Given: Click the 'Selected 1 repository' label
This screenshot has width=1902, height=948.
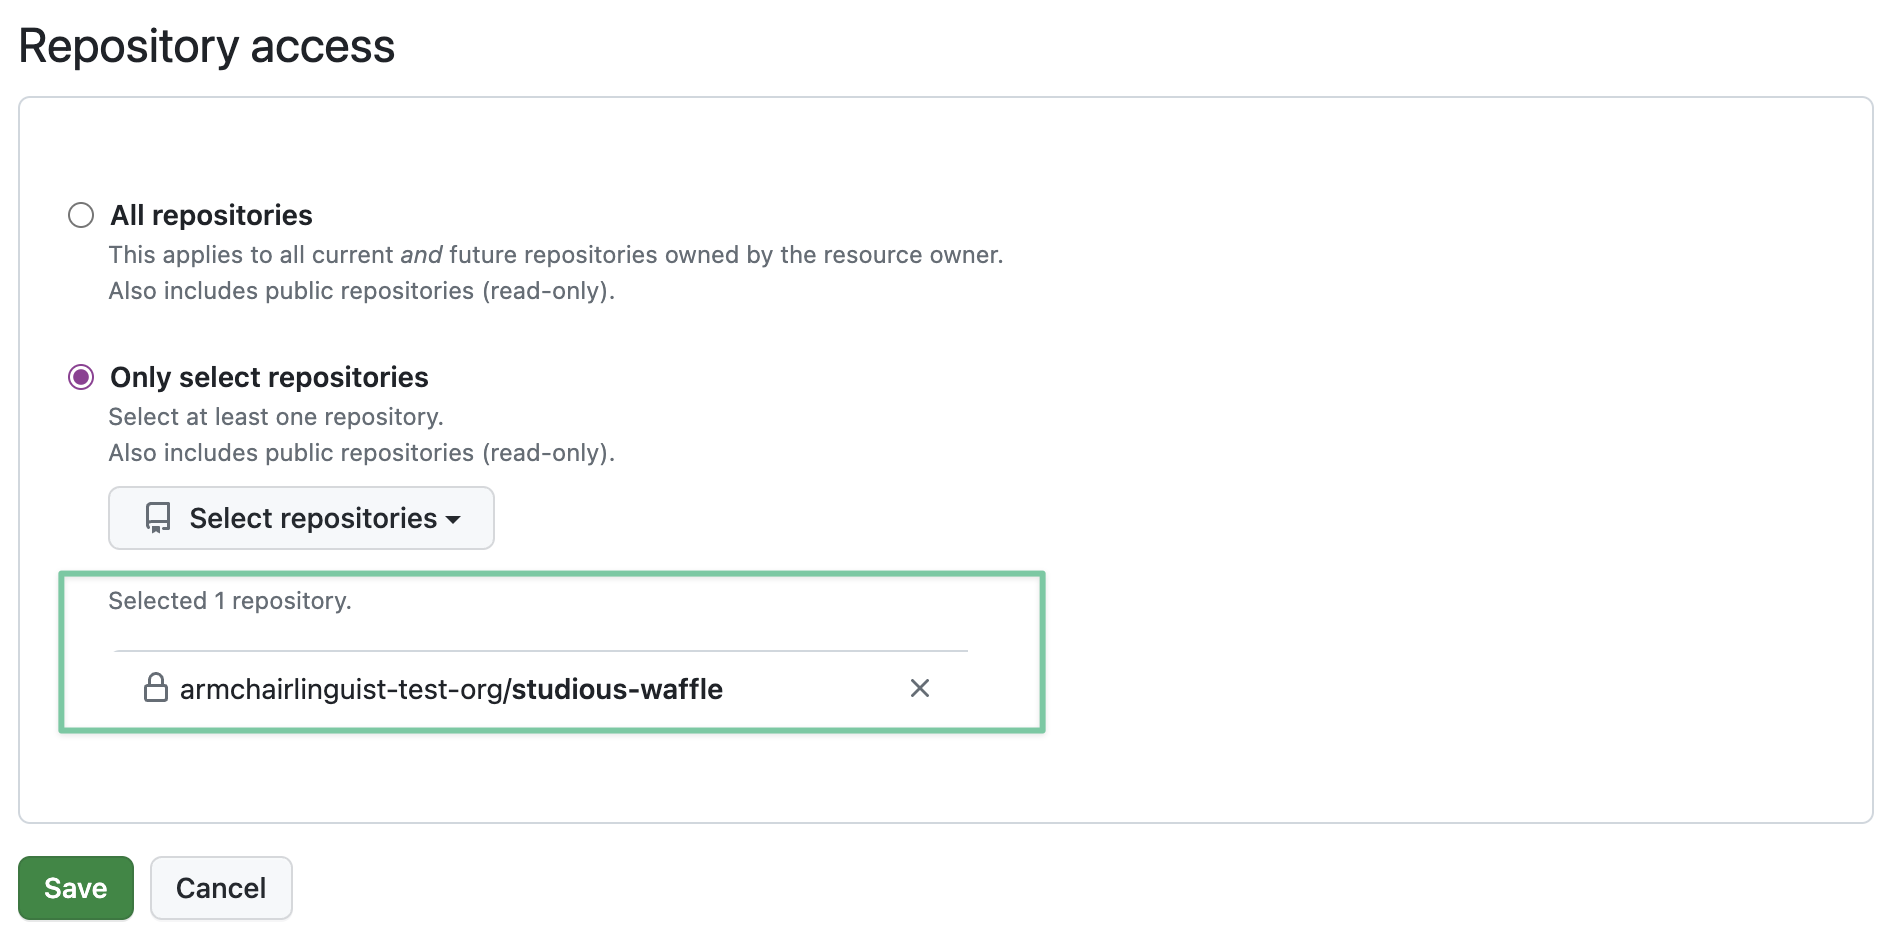Looking at the screenshot, I should coord(229,600).
